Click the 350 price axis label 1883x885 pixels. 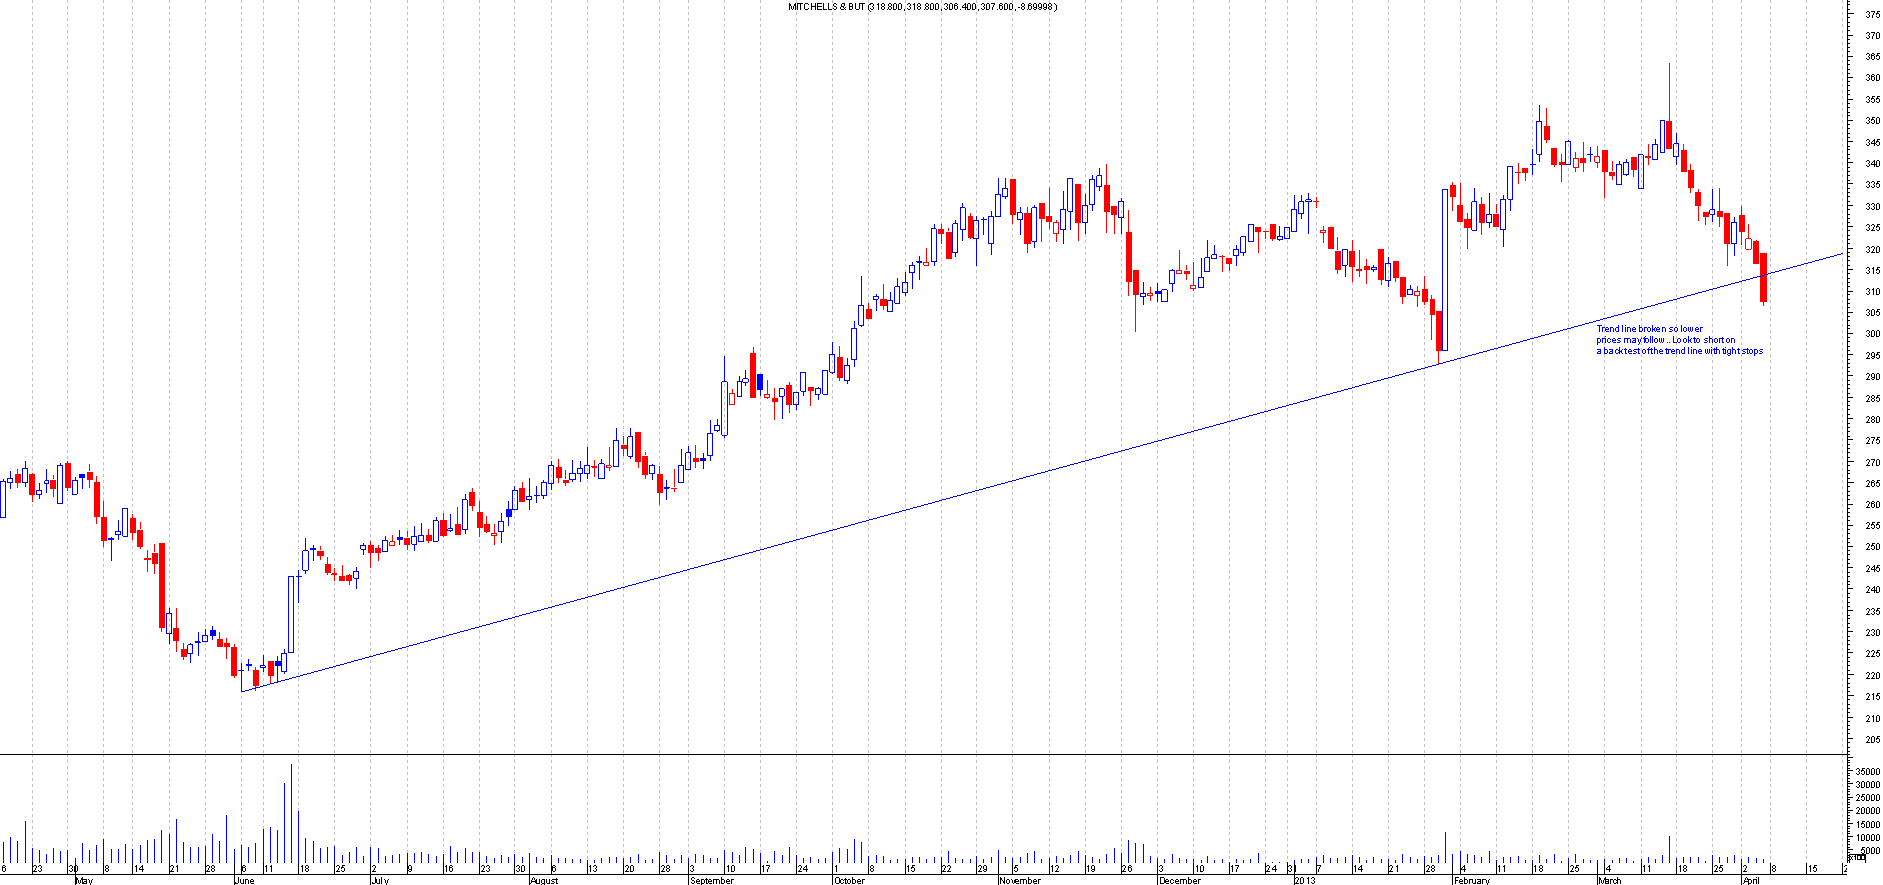pyautogui.click(x=1871, y=120)
